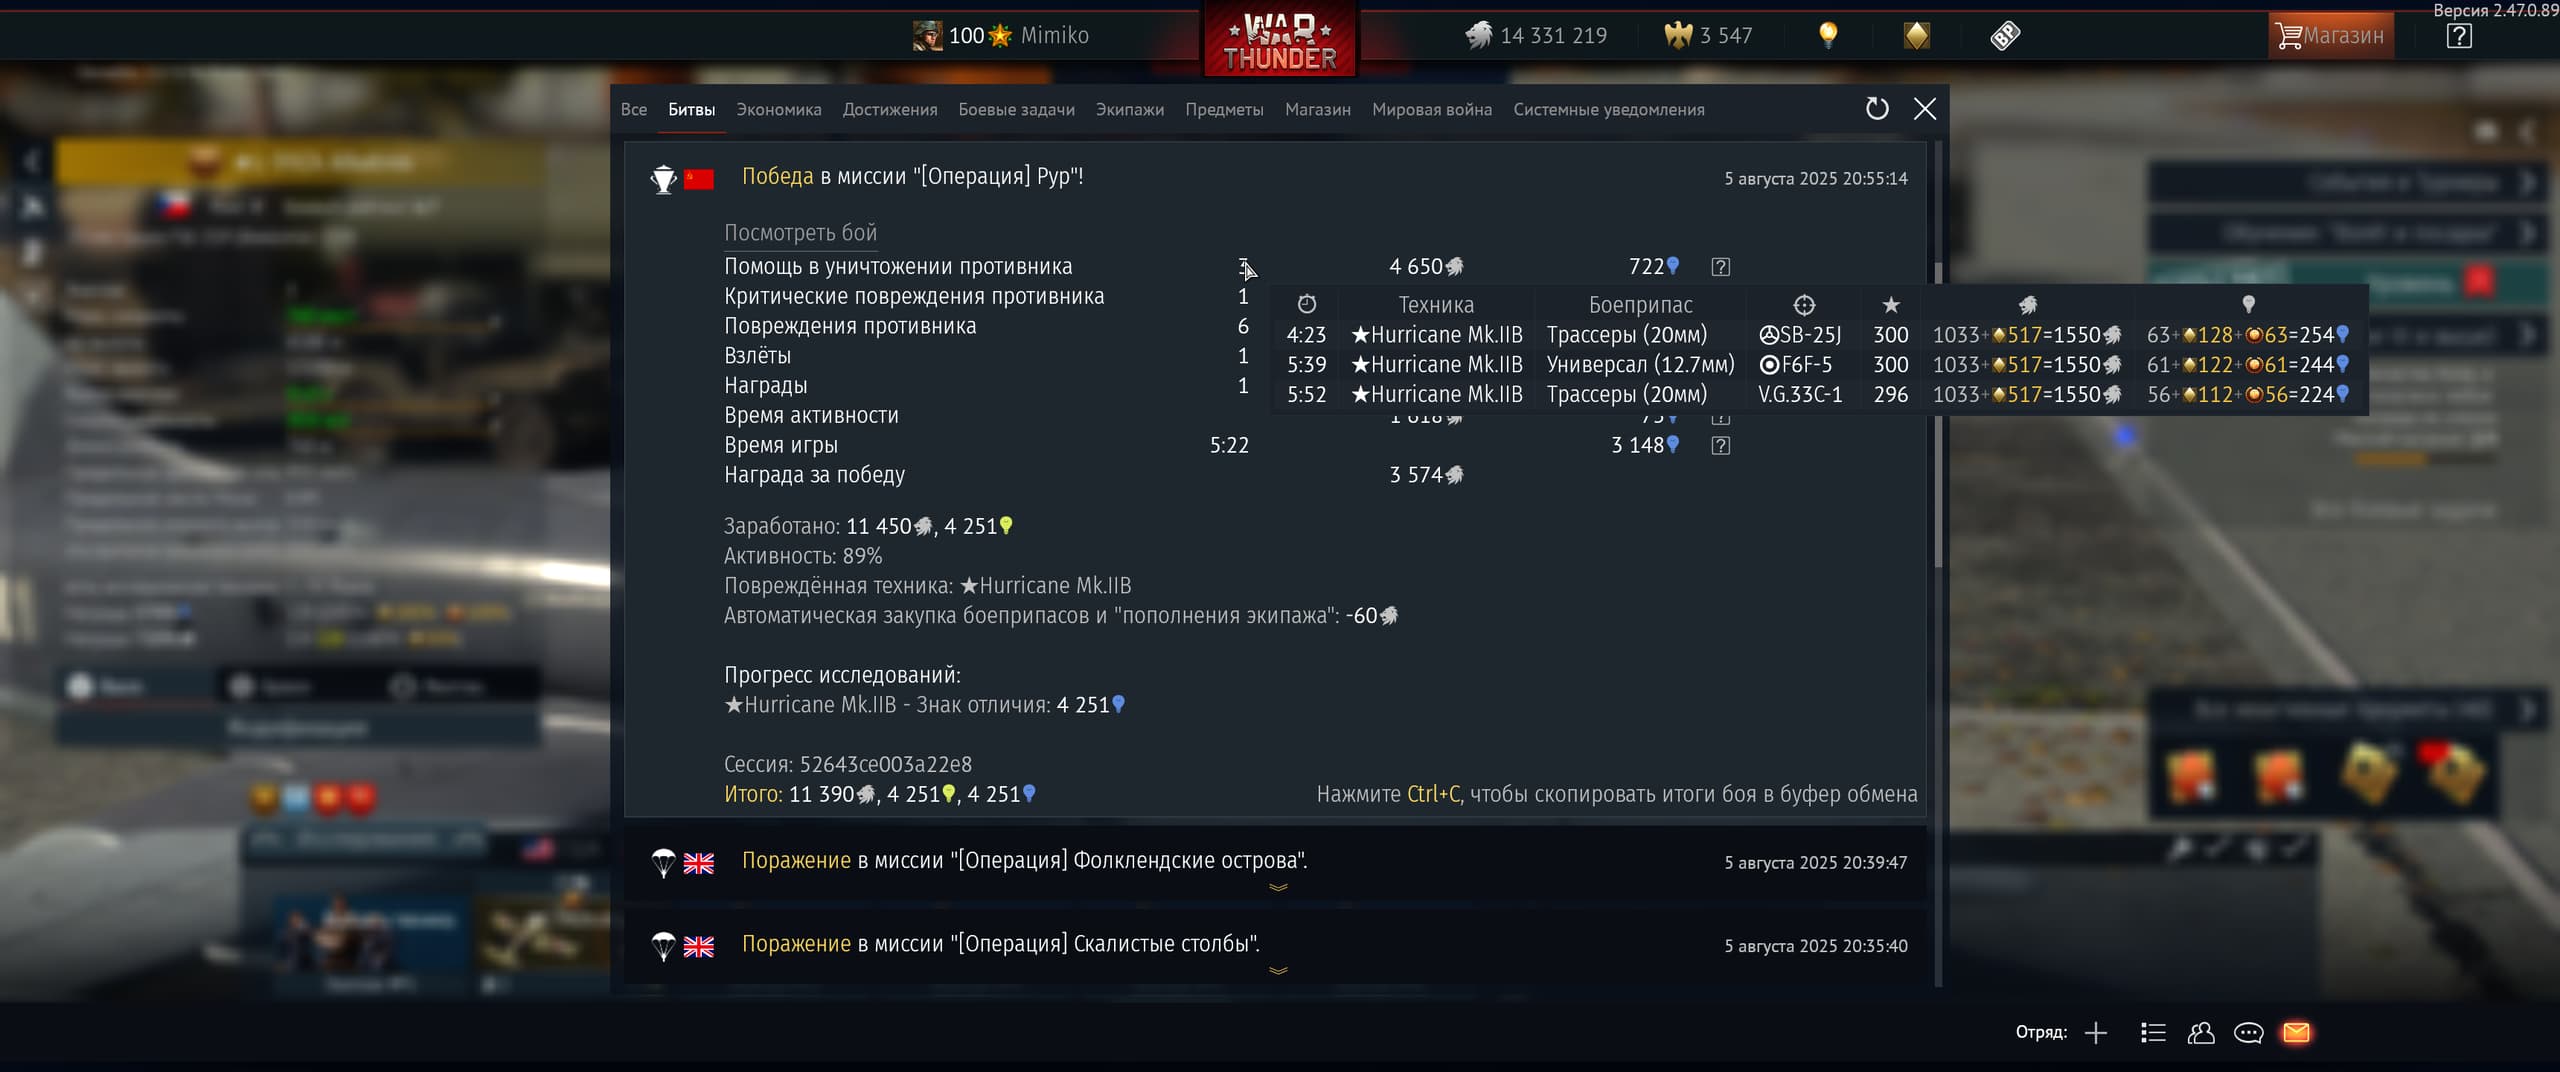Open the light bulb research points icon
Image resolution: width=2560 pixels, height=1072 pixels.
(1828, 36)
